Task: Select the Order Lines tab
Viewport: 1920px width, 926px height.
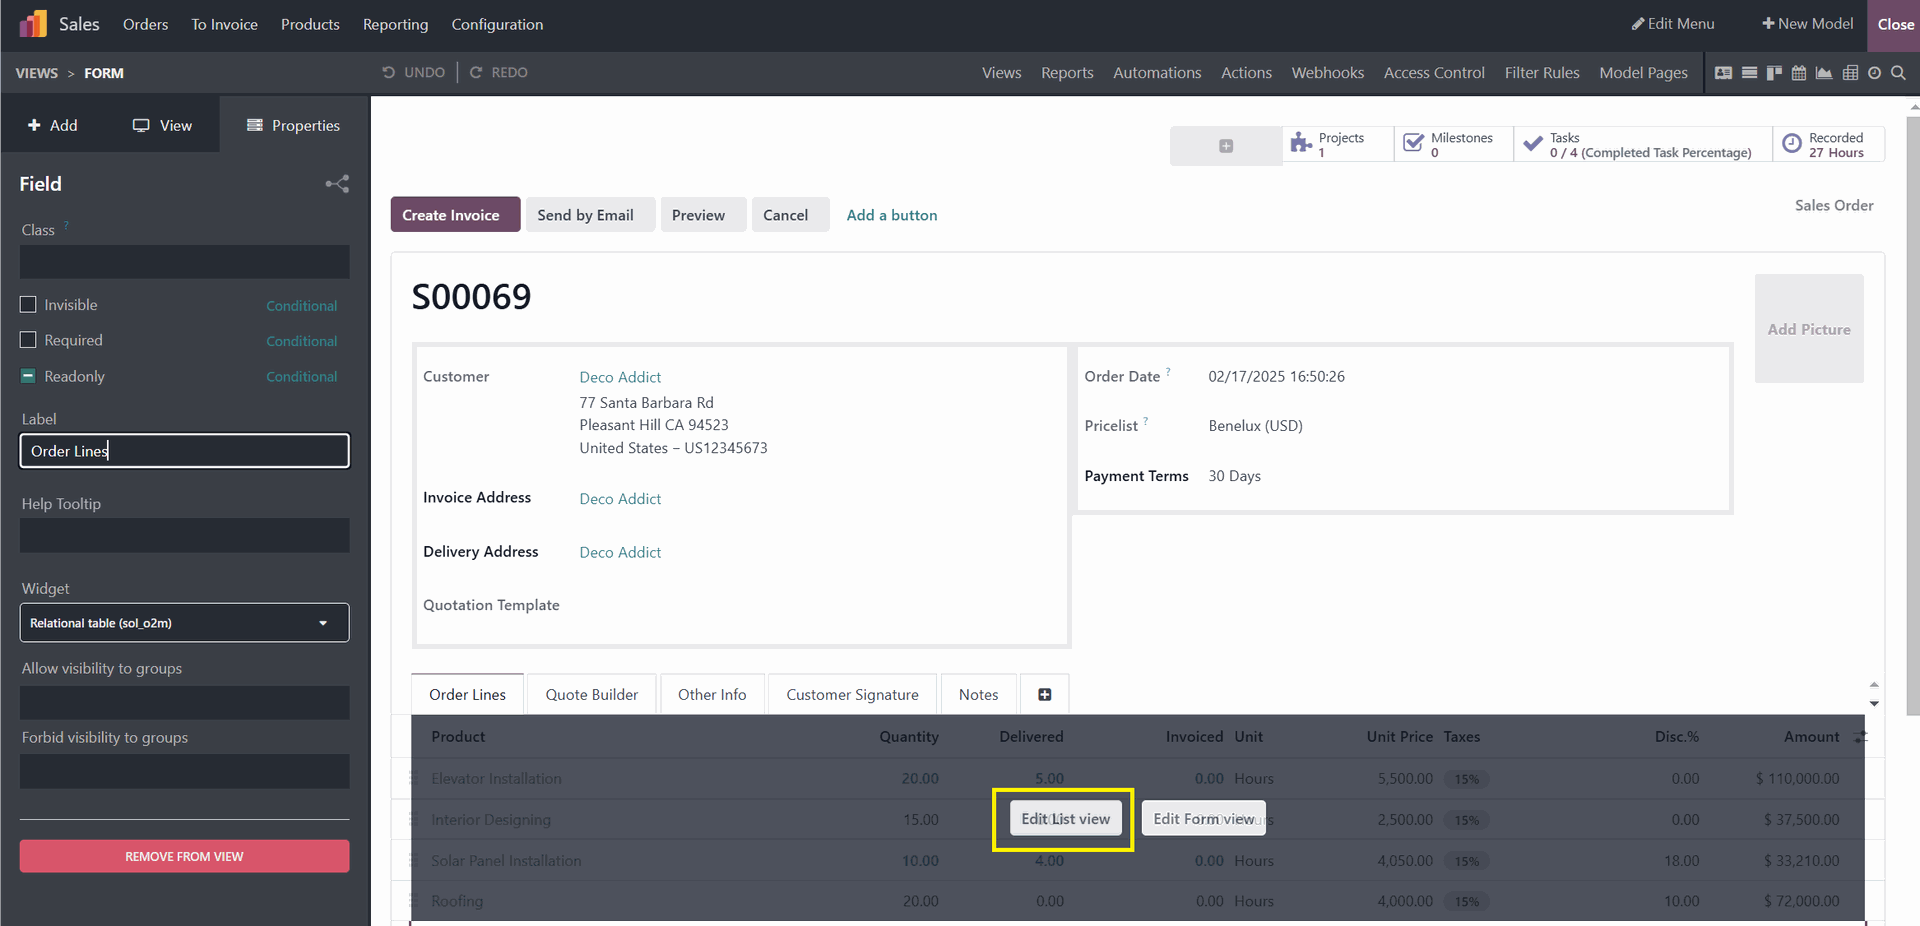Action: click(x=467, y=694)
